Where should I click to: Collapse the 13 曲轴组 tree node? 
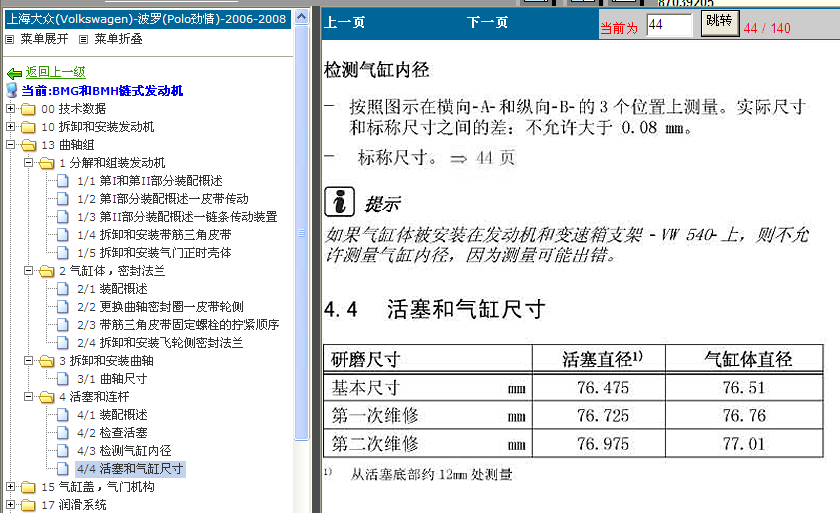pos(10,145)
